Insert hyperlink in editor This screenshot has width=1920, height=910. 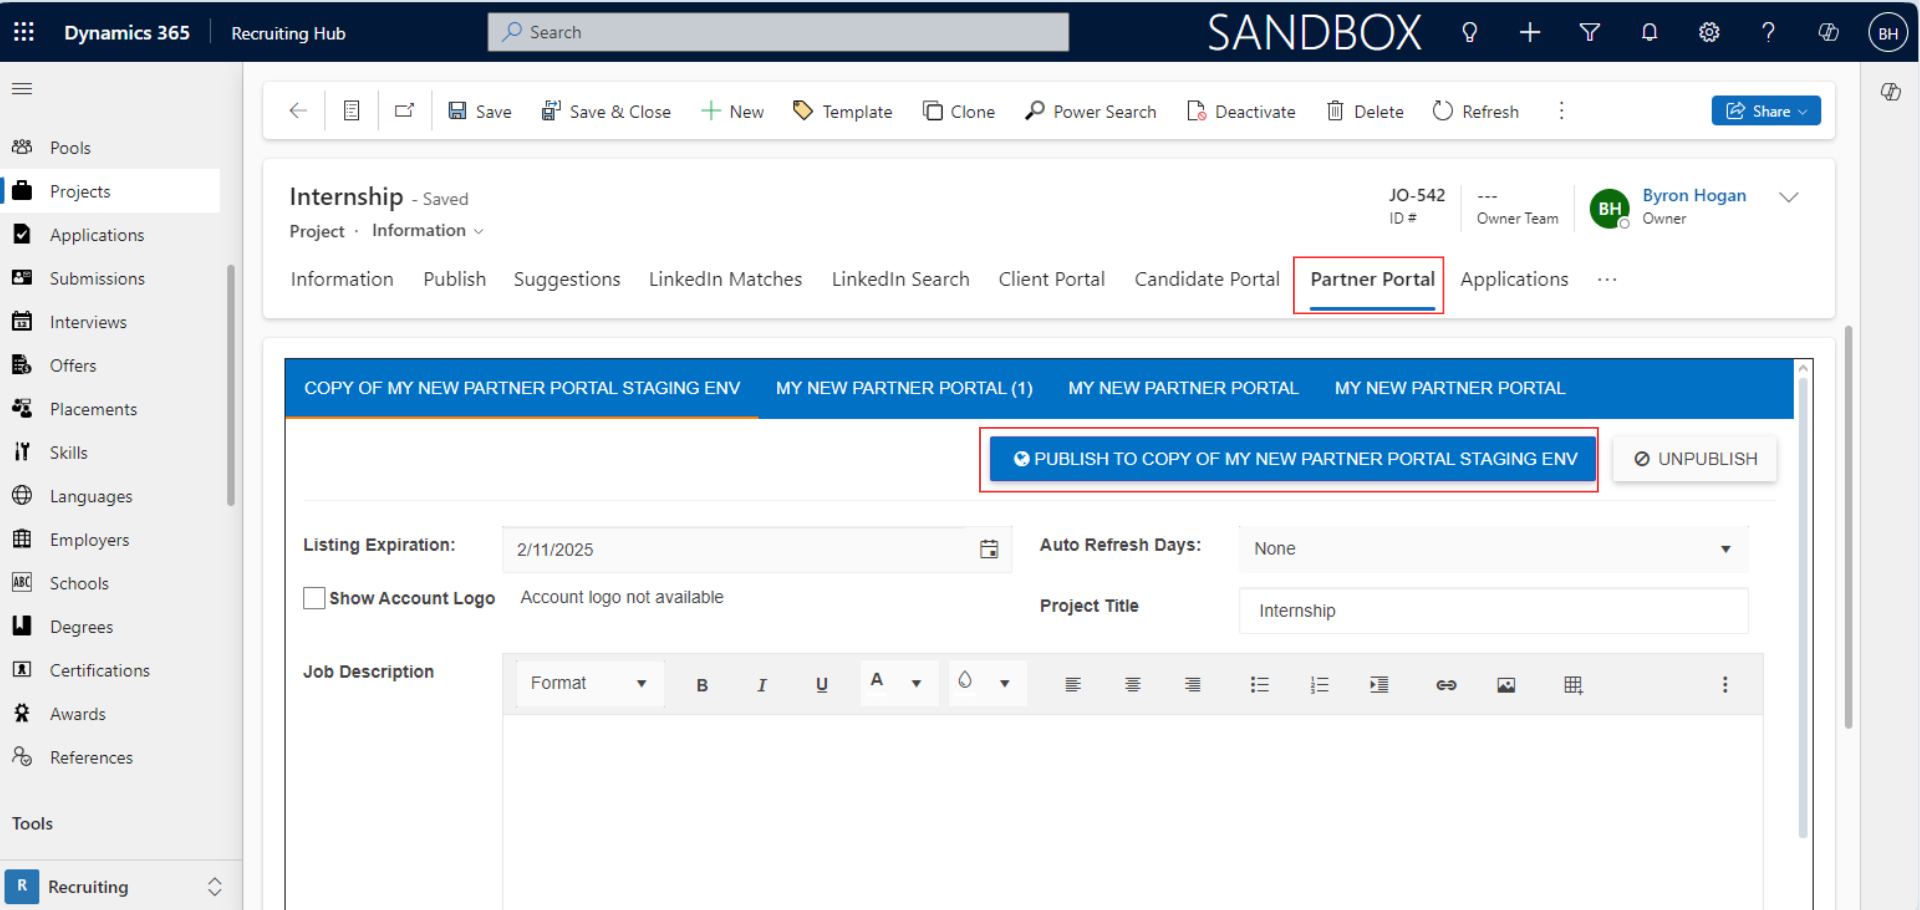[x=1446, y=685]
